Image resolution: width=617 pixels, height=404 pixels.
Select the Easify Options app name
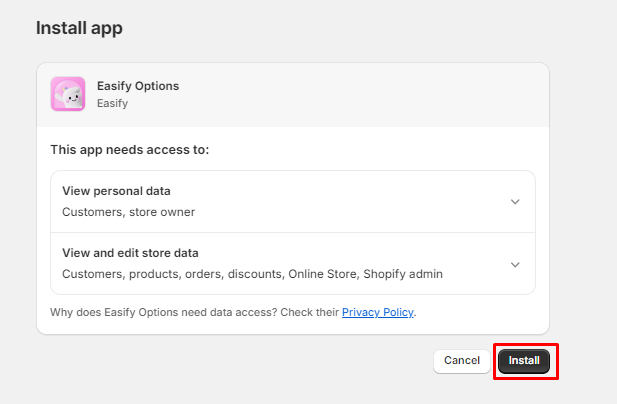138,86
